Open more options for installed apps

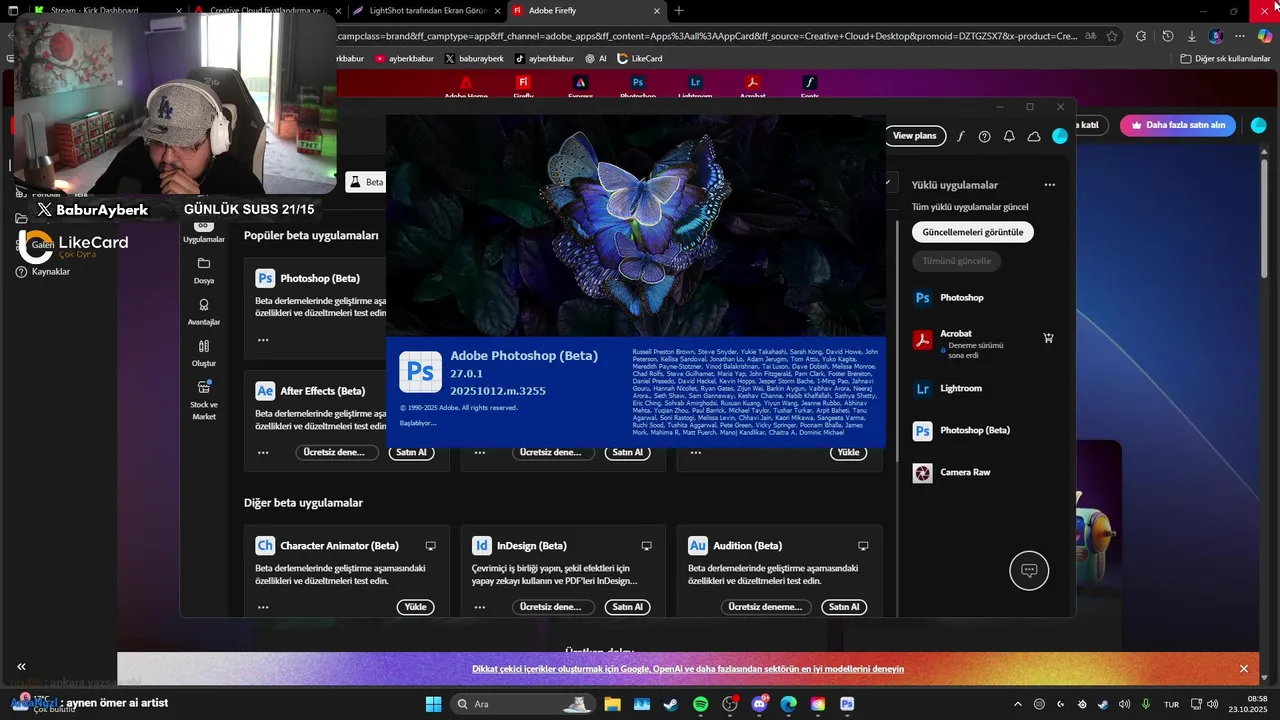tap(1050, 185)
